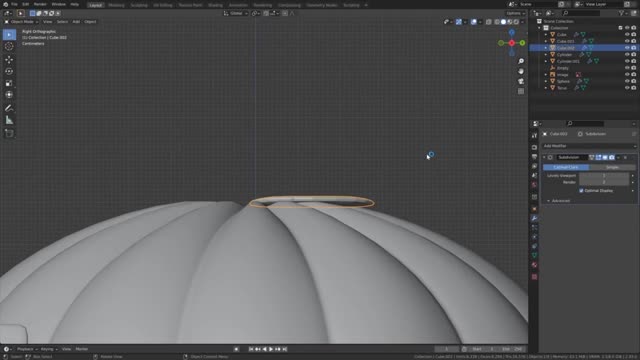Click the red X axis gizmo ball

511,43
